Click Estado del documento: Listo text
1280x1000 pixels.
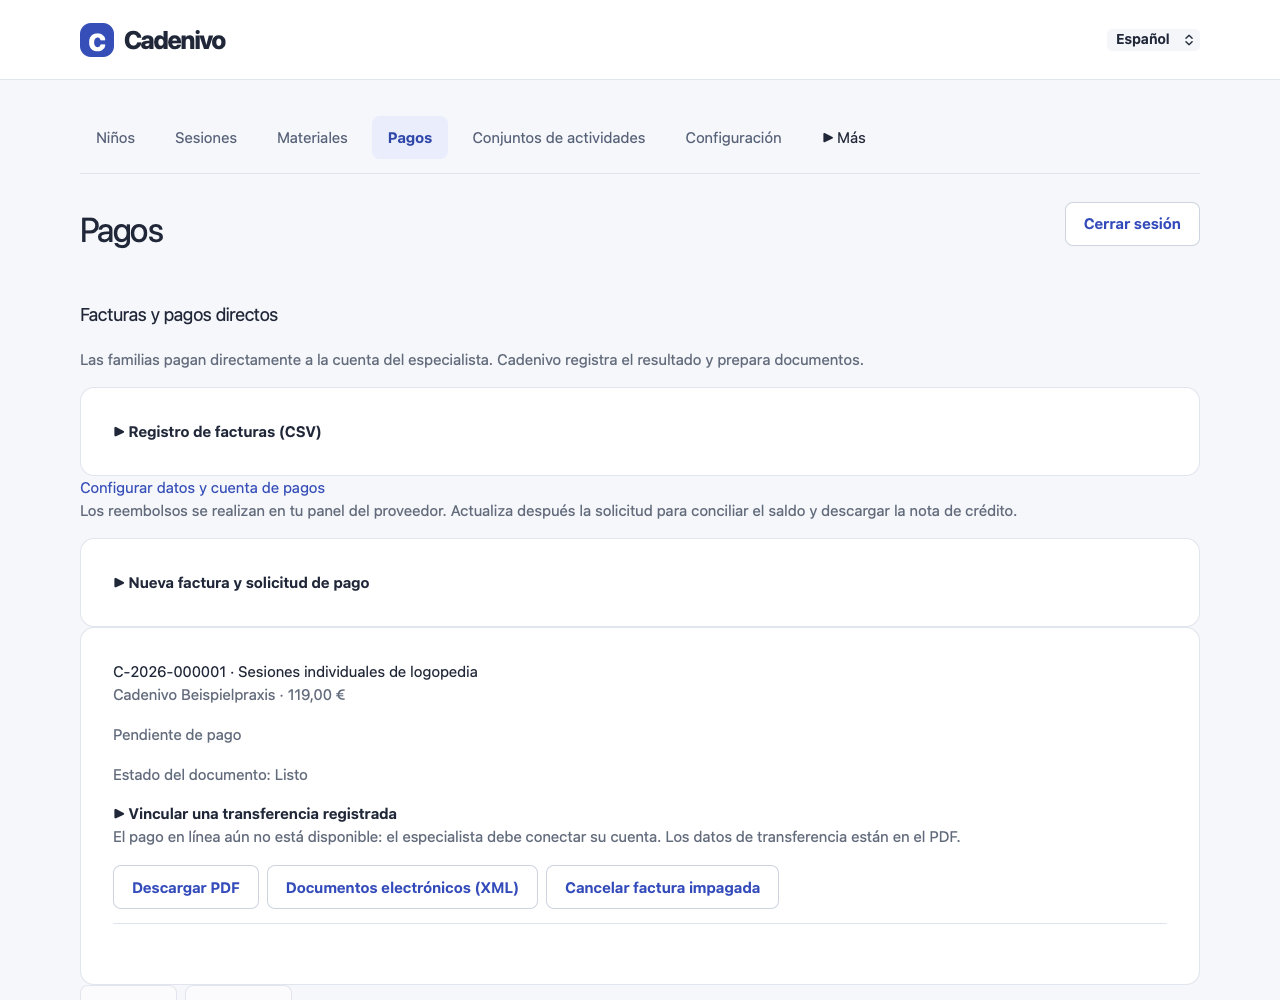[x=210, y=775]
